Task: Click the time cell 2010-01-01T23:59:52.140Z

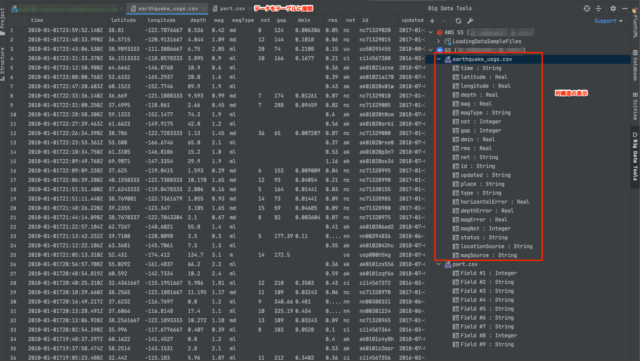Action: [x=66, y=30]
